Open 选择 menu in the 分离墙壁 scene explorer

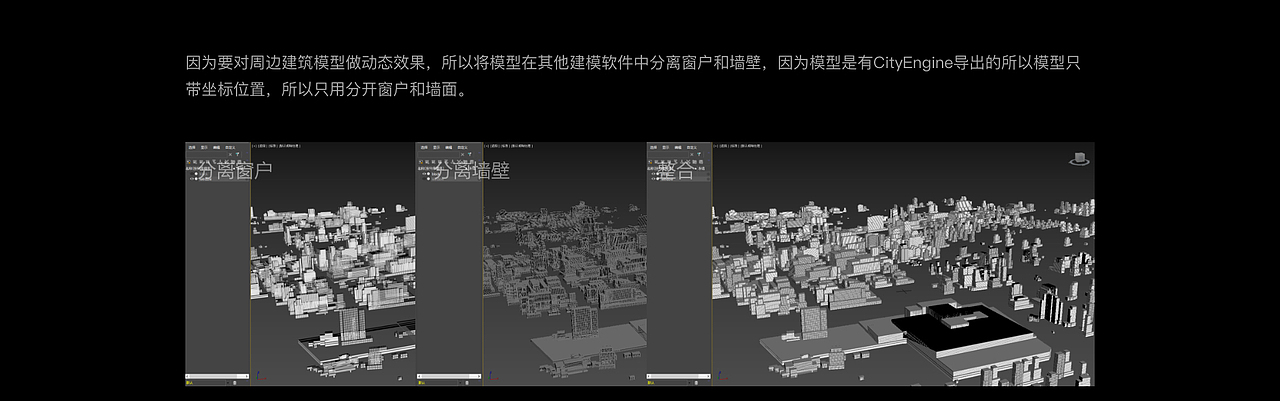pyautogui.click(x=424, y=147)
